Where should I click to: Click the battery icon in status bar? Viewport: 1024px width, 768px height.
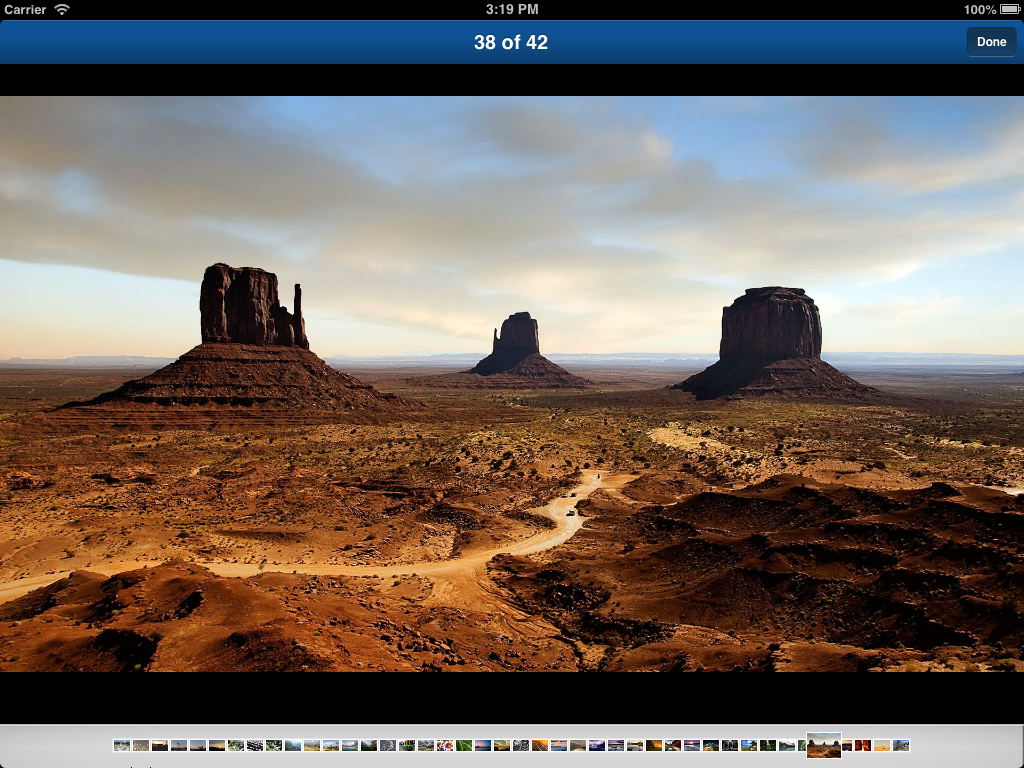pyautogui.click(x=1010, y=9)
